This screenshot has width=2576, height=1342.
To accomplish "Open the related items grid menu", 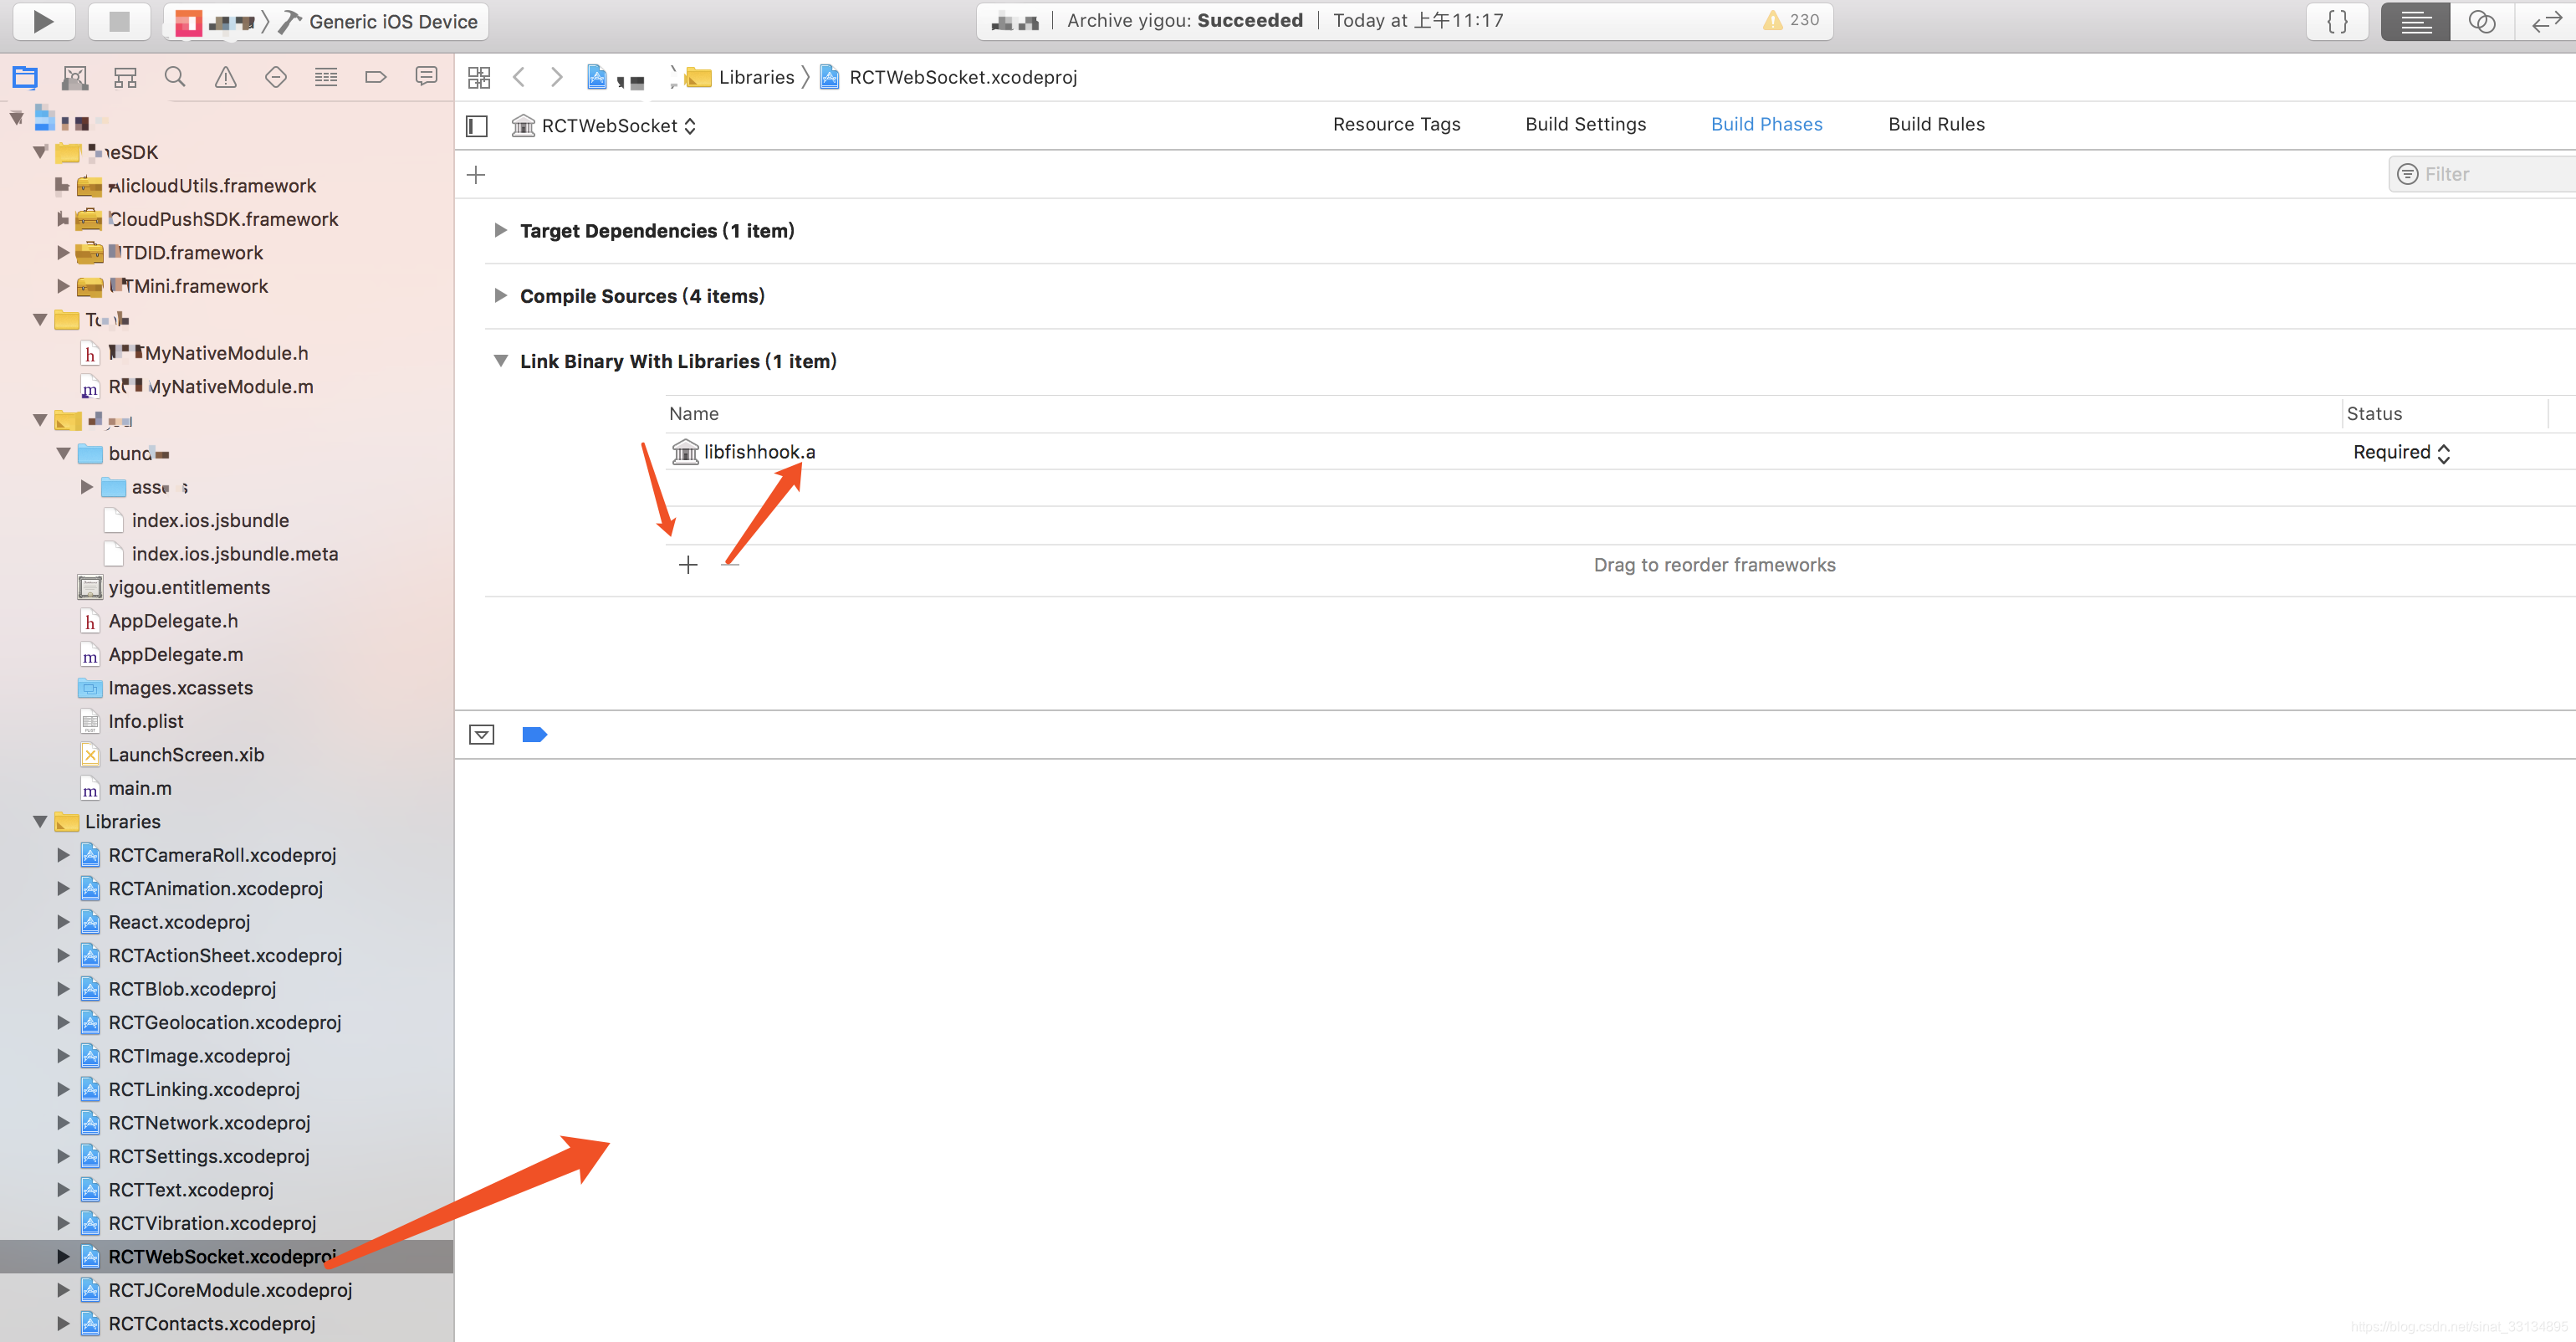I will tap(479, 77).
